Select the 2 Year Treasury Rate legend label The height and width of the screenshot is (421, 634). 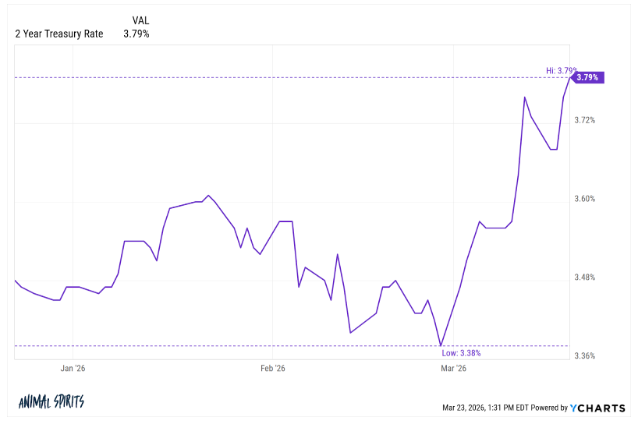coord(59,33)
